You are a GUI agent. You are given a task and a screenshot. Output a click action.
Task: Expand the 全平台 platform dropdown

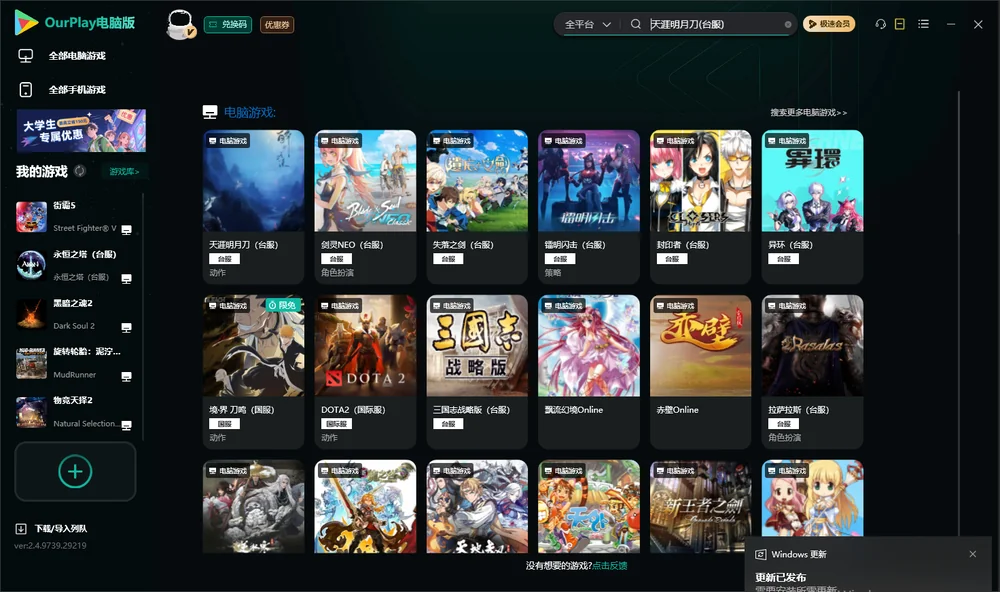[x=587, y=24]
